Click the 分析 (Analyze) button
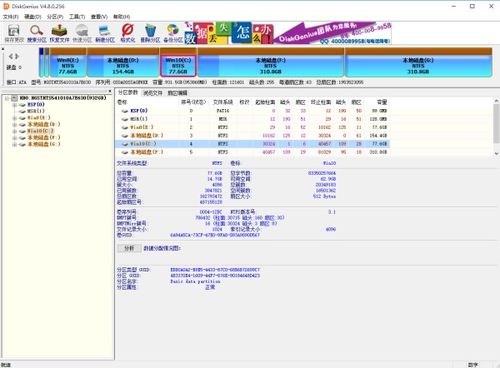 129,248
